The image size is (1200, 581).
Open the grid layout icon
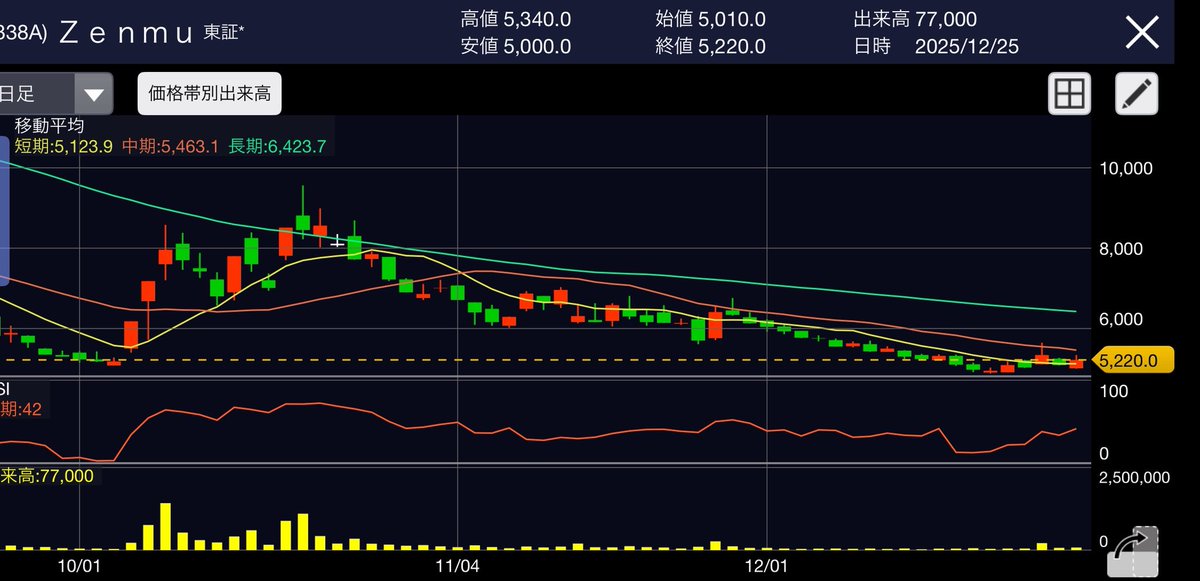(1069, 95)
